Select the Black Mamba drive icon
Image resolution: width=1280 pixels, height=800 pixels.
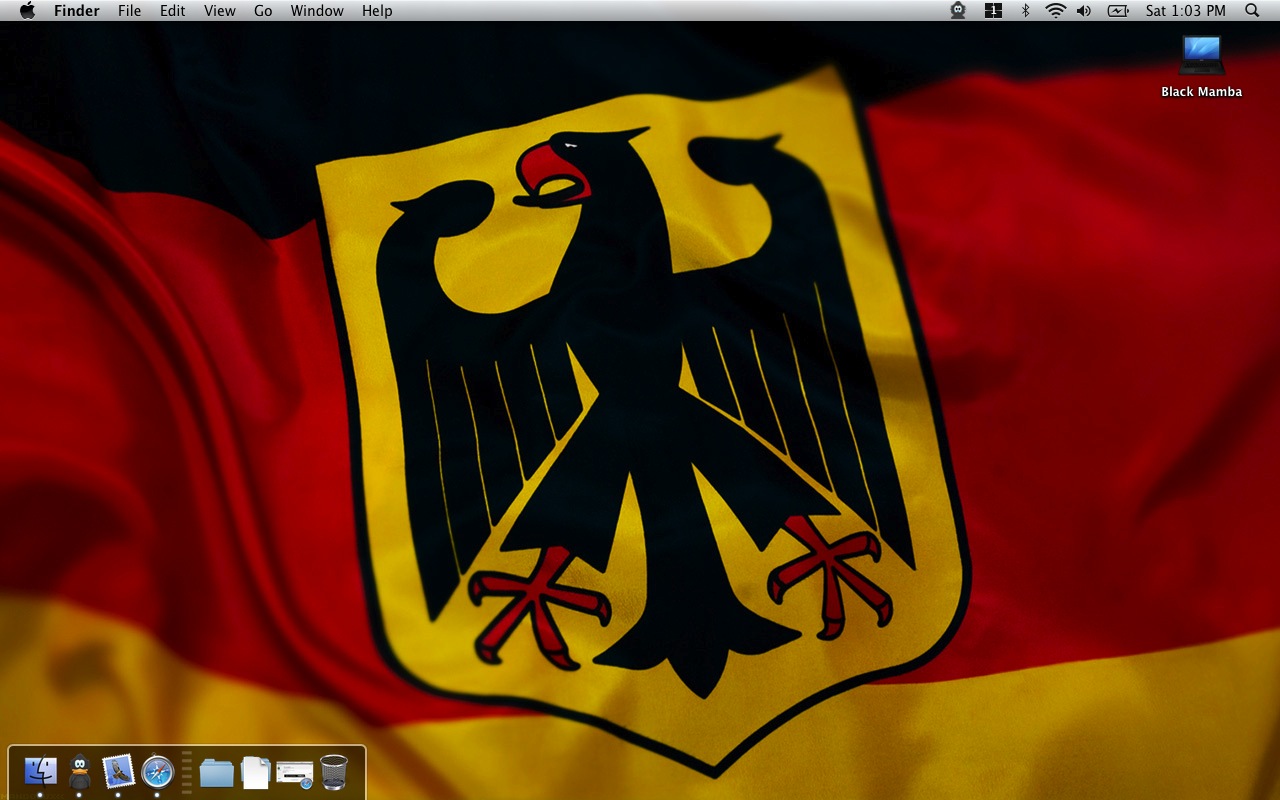coord(1201,55)
